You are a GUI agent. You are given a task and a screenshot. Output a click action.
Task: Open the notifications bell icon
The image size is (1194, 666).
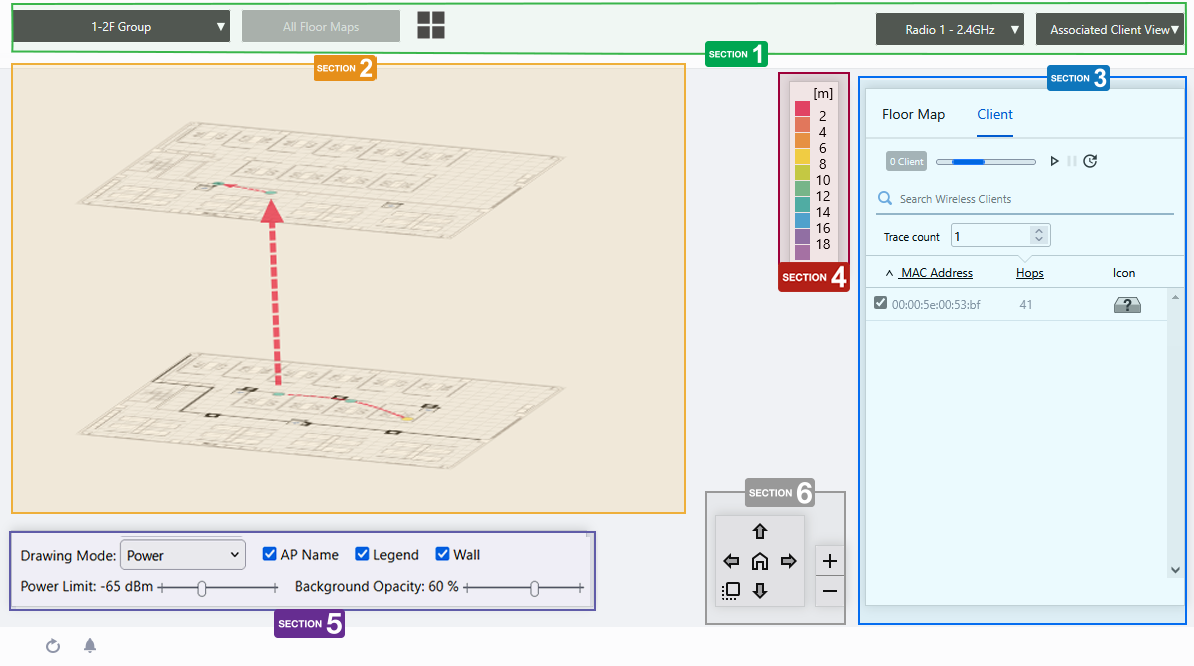[x=90, y=646]
